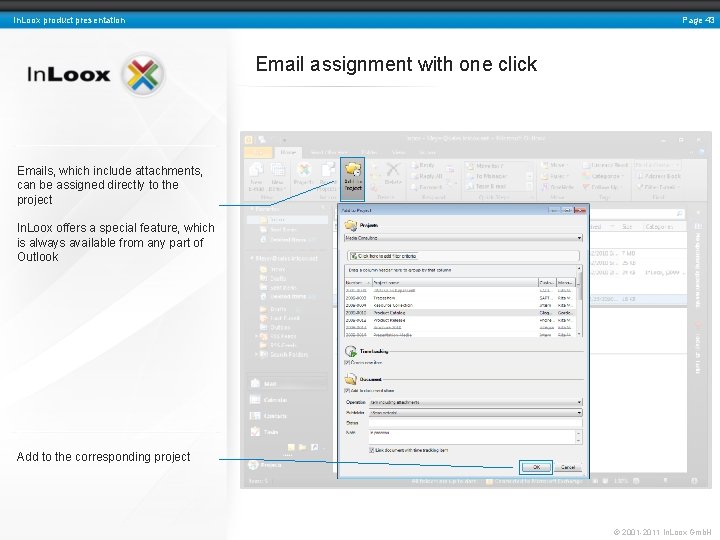
Task: Click into the Note text area
Action: point(473,437)
